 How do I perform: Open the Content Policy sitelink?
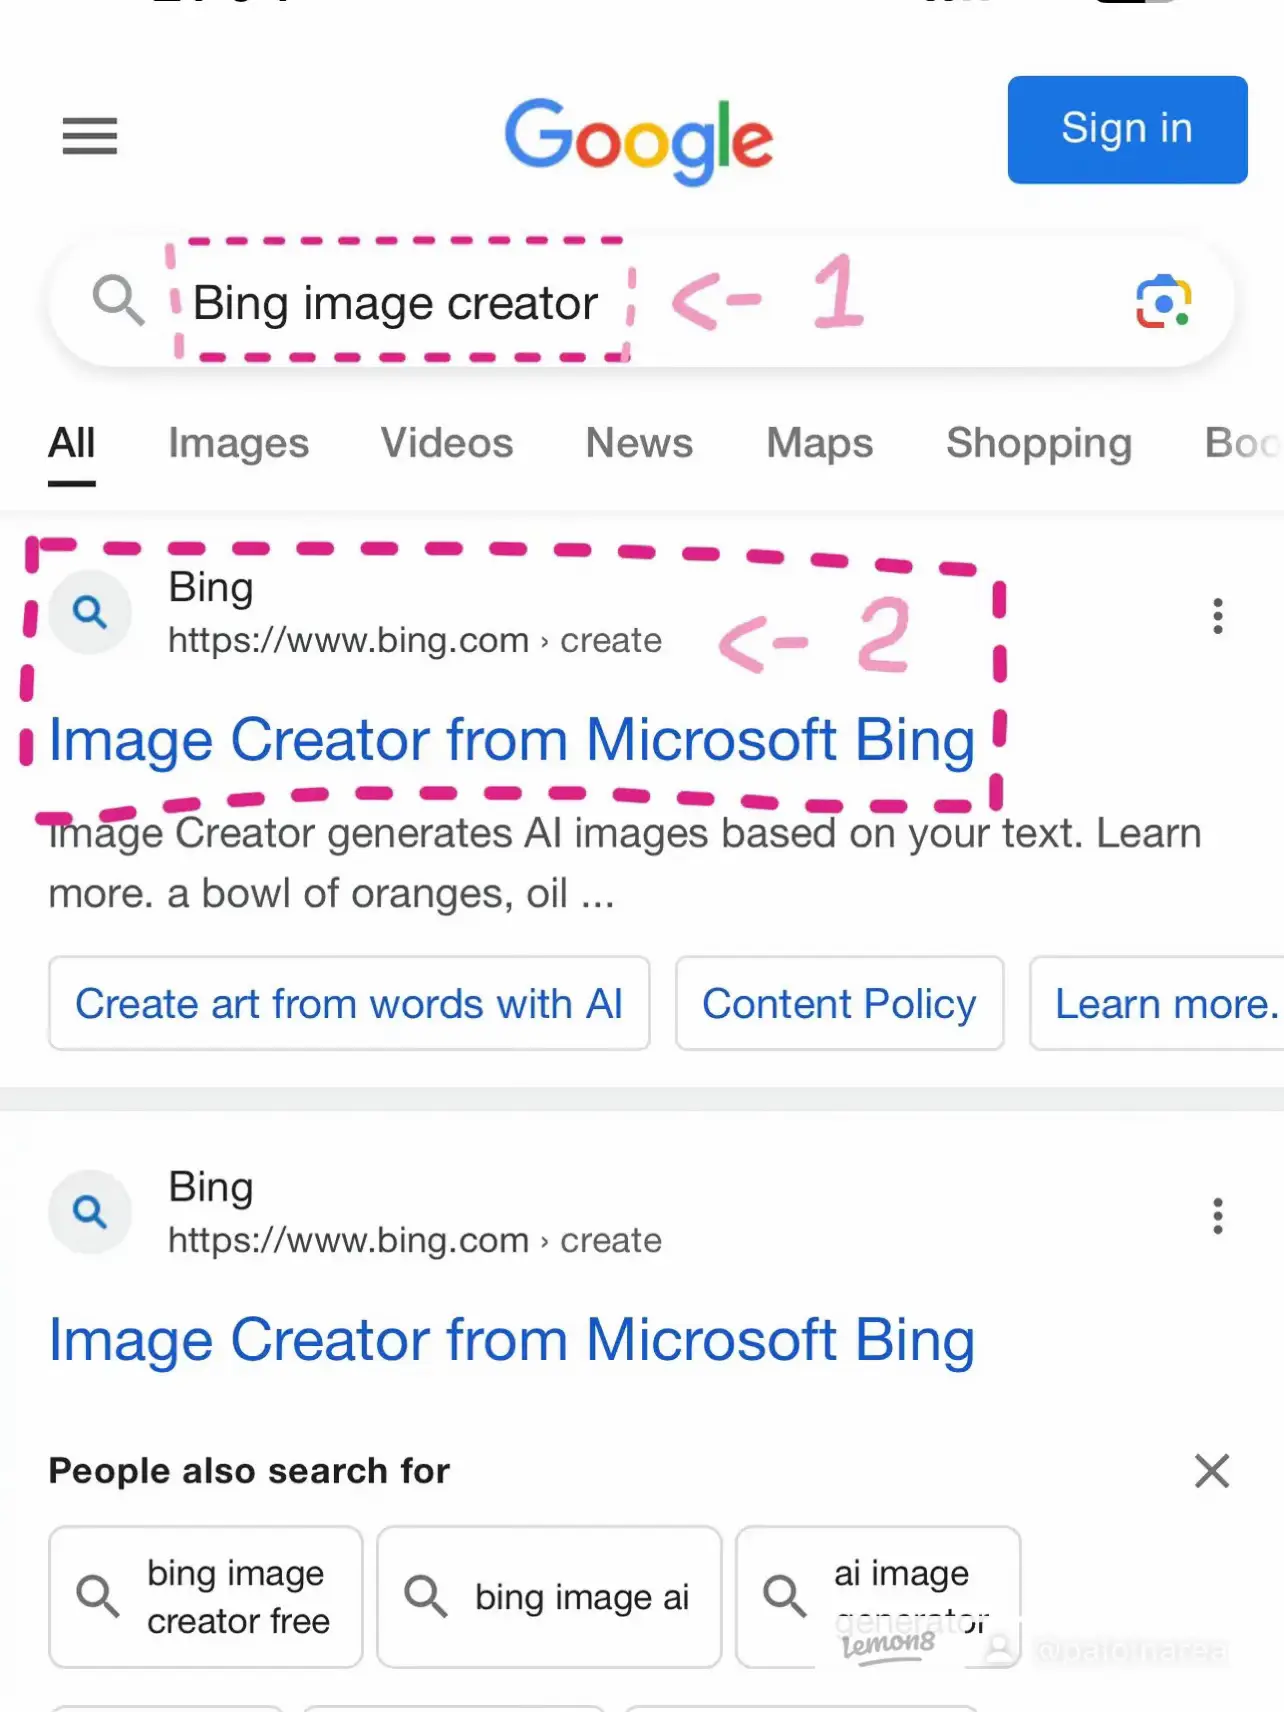coord(839,1003)
